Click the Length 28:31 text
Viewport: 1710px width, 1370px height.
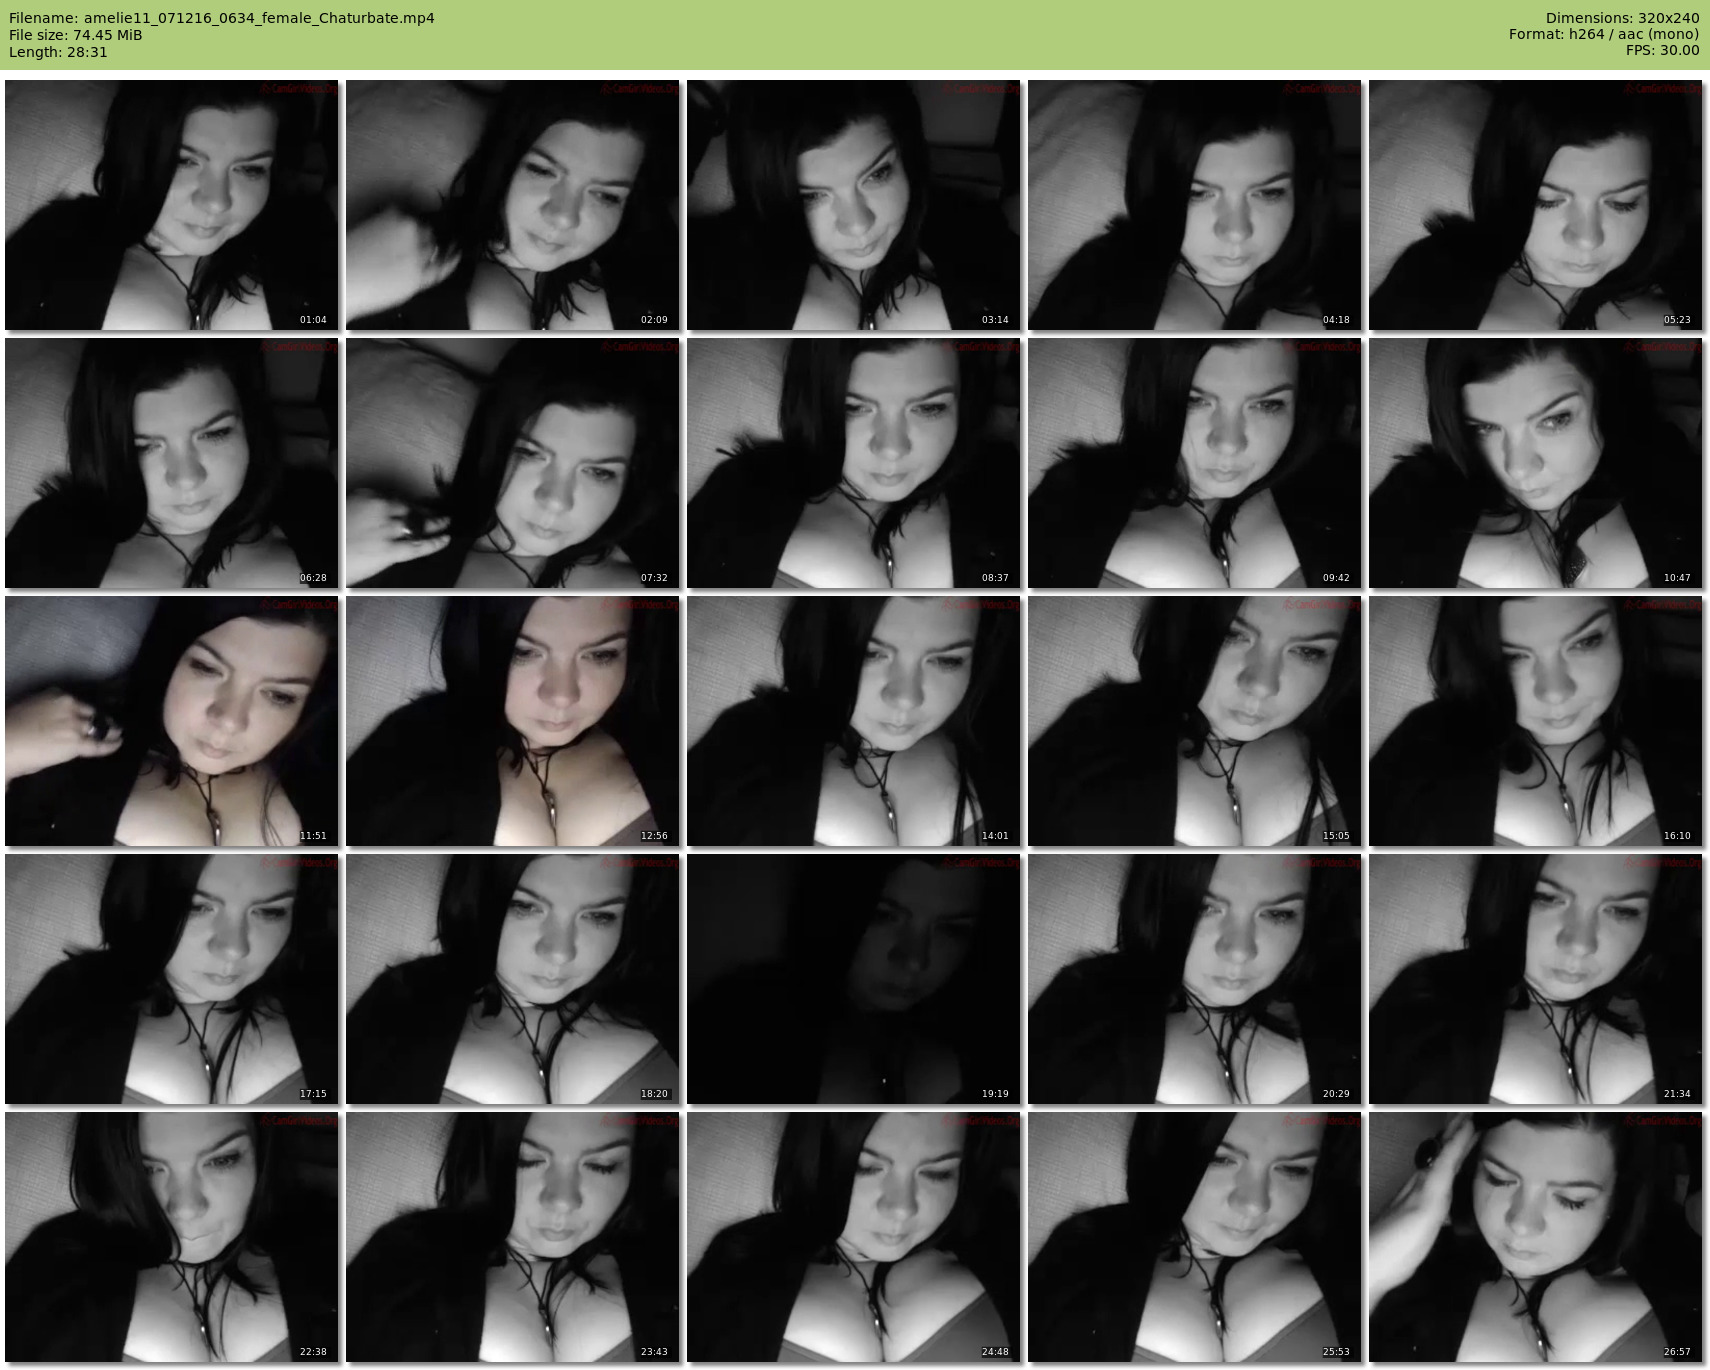coord(58,52)
